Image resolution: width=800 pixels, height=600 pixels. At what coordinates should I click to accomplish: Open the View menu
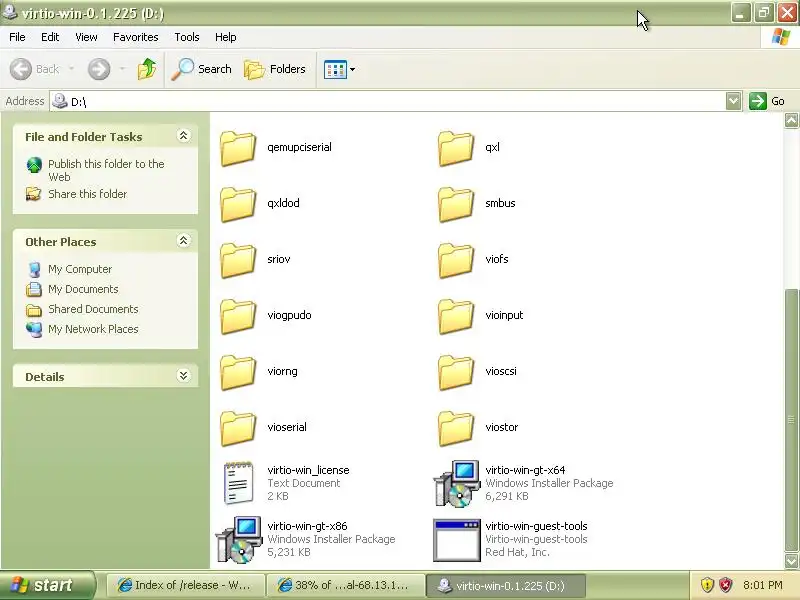point(86,37)
